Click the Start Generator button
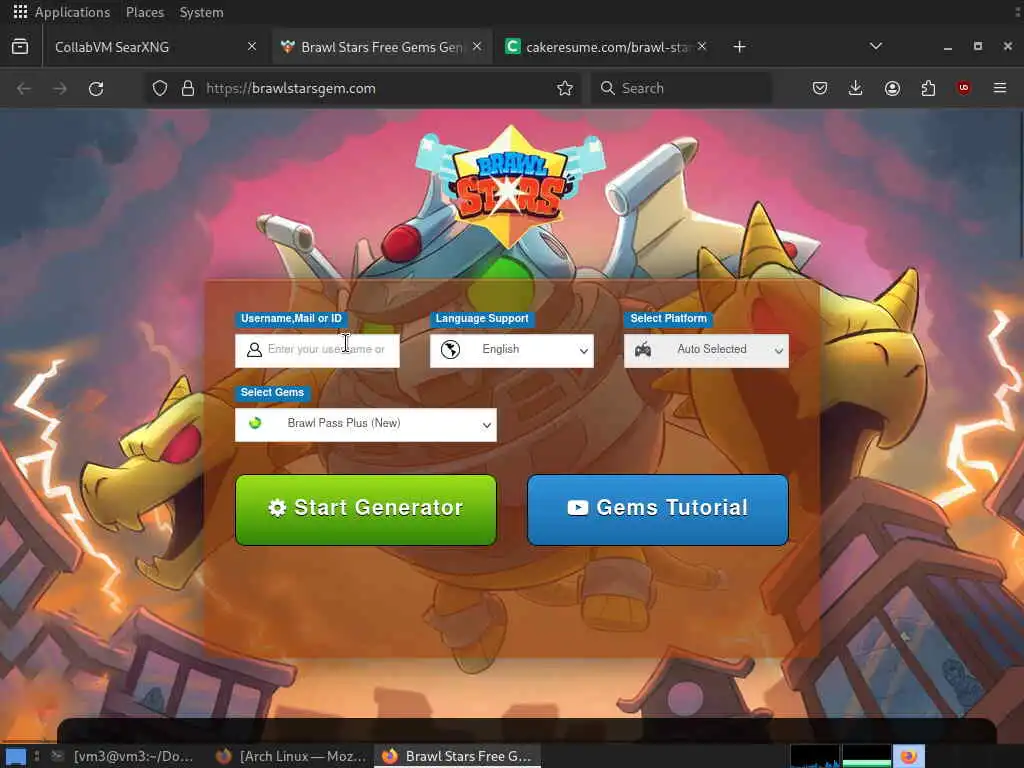Screen dimensions: 1024x768 (366, 510)
